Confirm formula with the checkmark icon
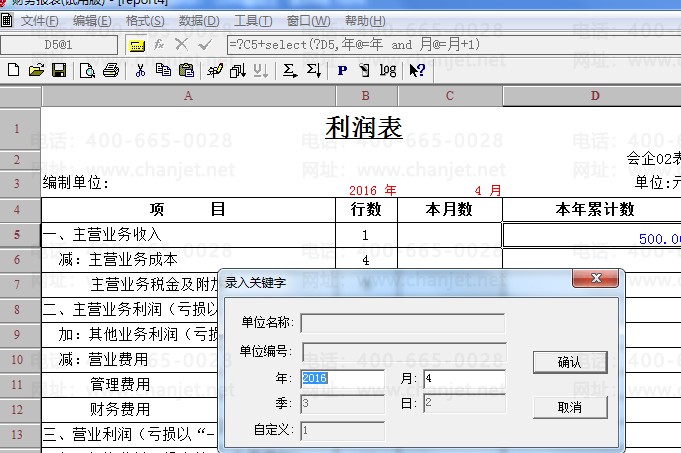Screen dimensions: 681x453 click(205, 45)
